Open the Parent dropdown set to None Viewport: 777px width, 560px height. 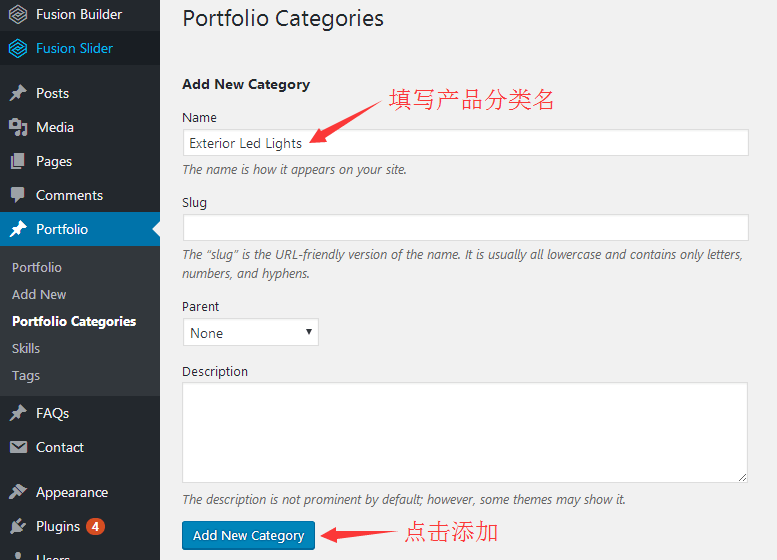251,333
